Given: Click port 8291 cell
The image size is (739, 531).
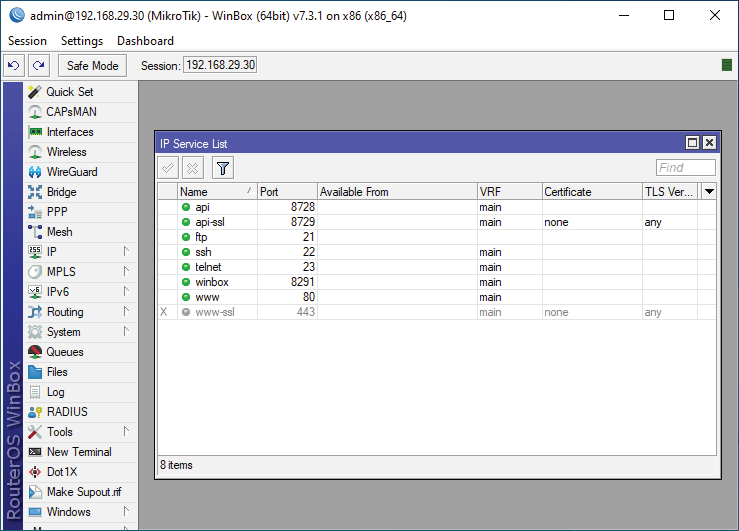Looking at the screenshot, I should pos(287,282).
